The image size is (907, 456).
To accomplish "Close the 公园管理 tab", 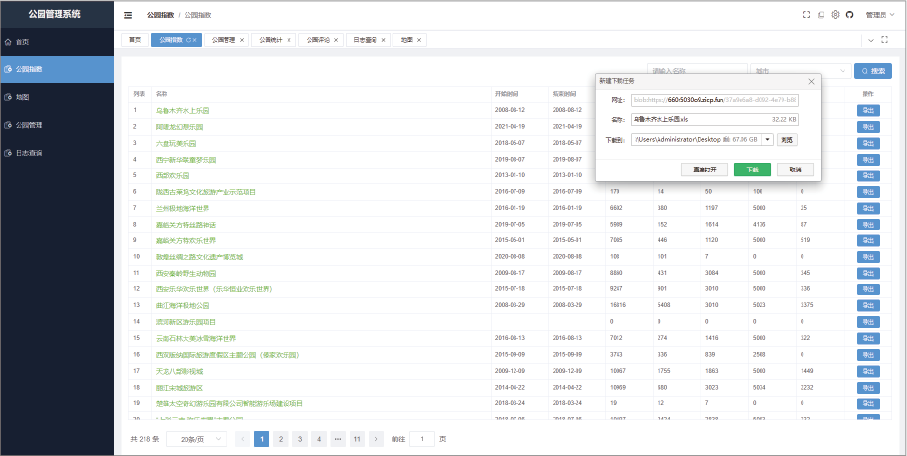I will (x=242, y=40).
